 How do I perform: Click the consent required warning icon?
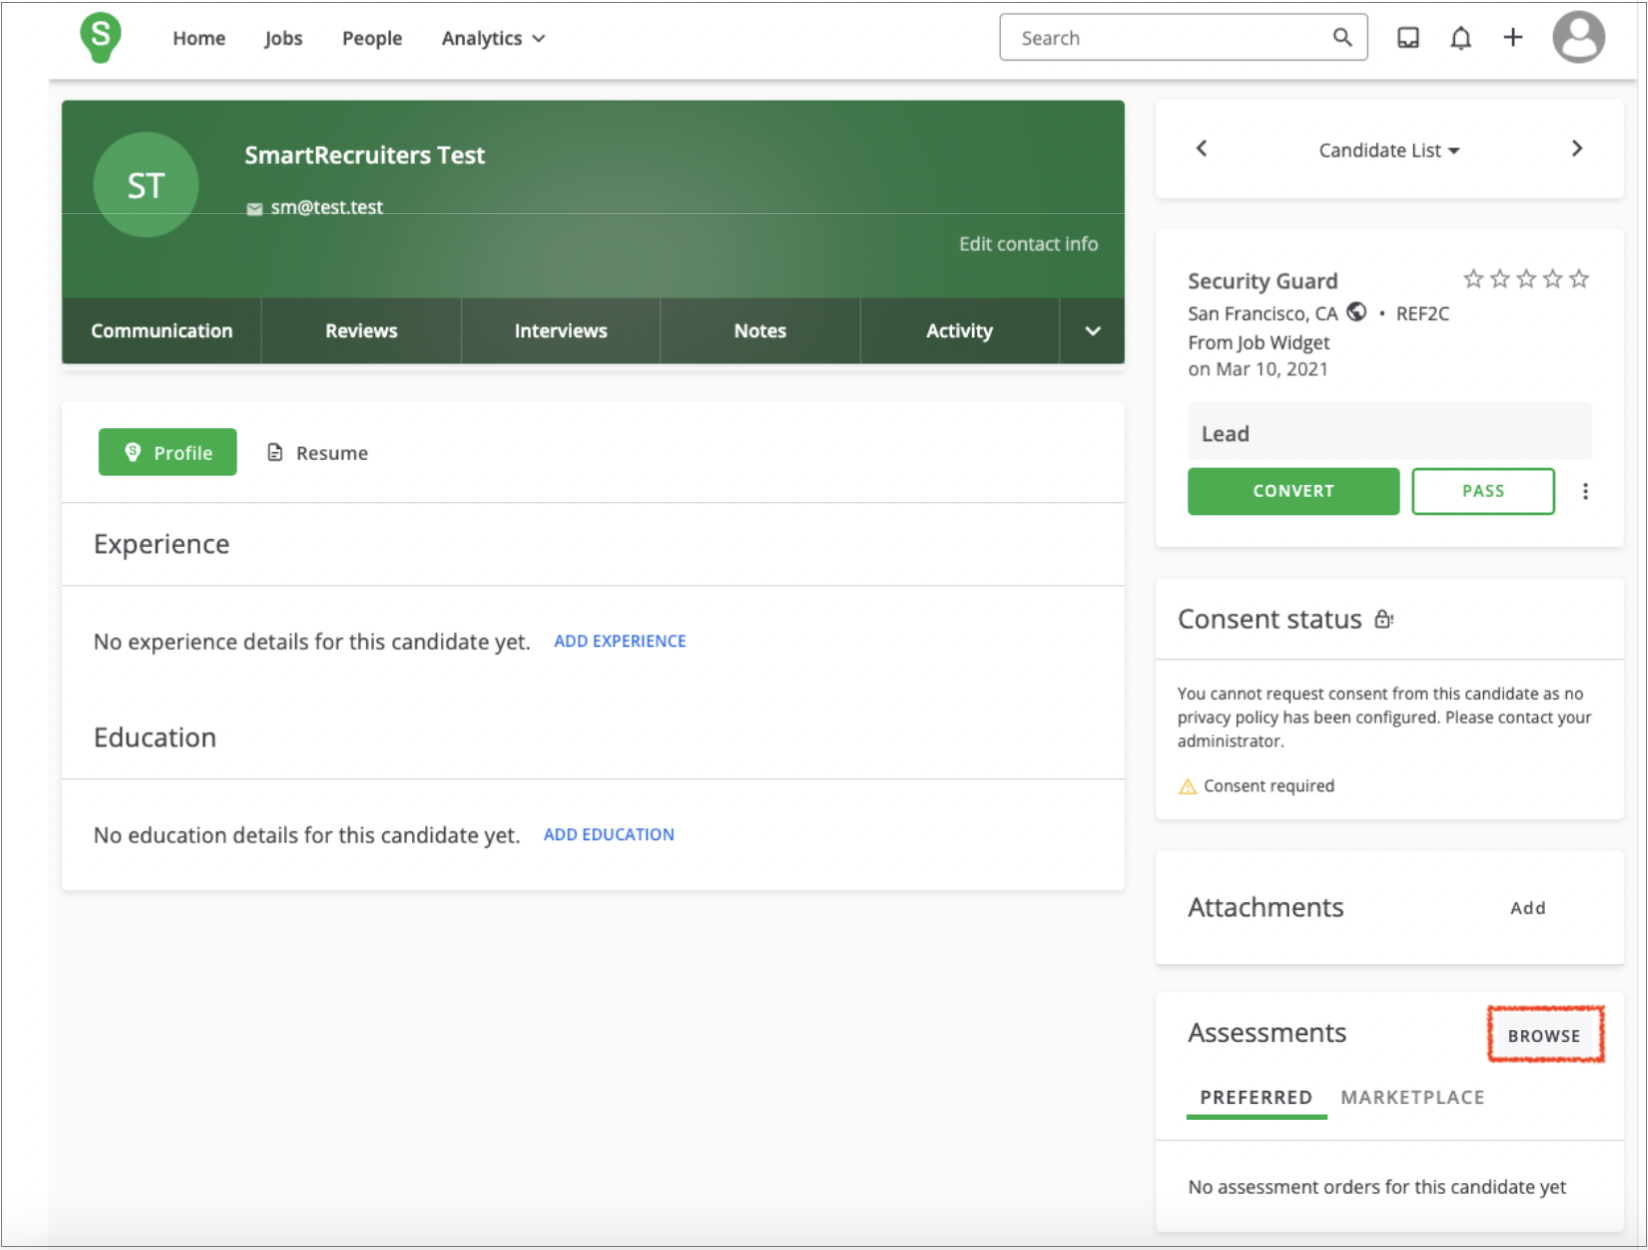coord(1188,786)
